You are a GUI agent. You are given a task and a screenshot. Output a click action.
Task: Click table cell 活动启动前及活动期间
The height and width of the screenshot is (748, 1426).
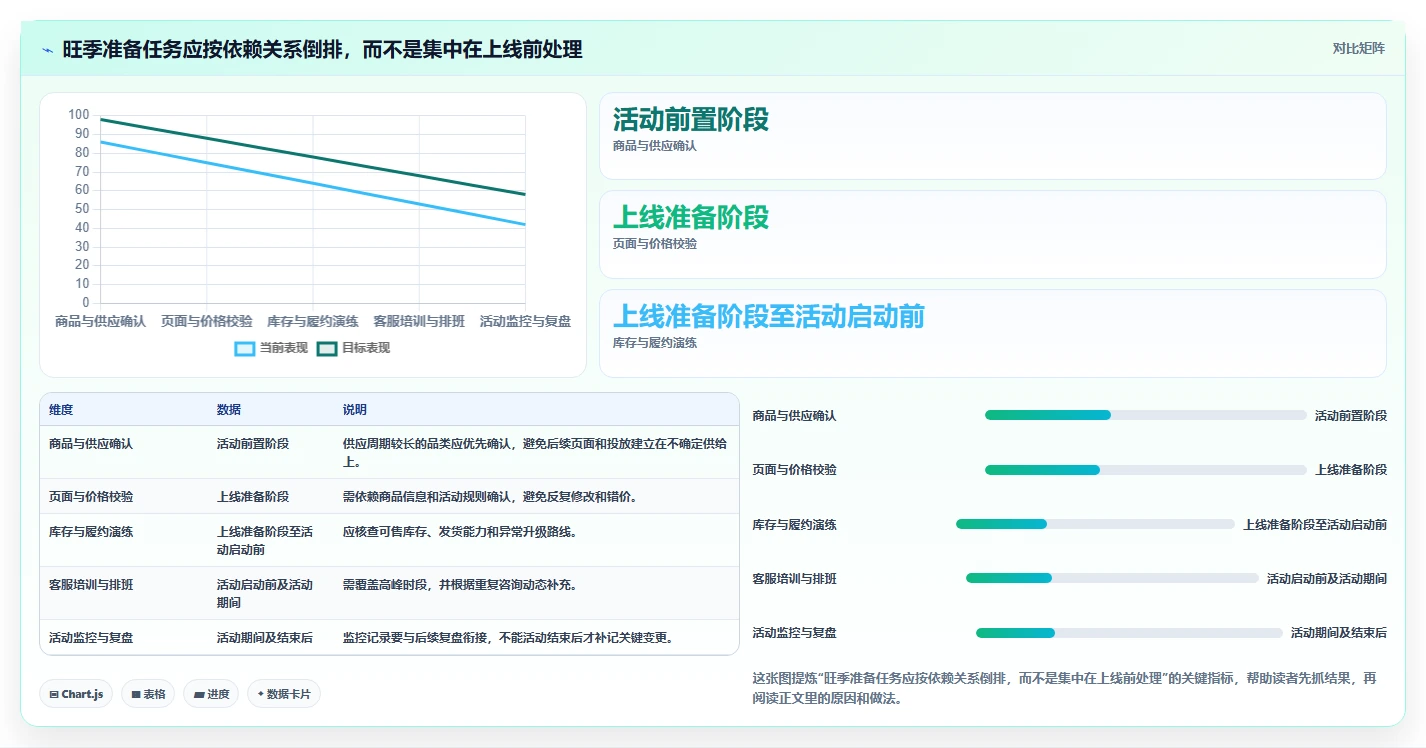pyautogui.click(x=271, y=593)
